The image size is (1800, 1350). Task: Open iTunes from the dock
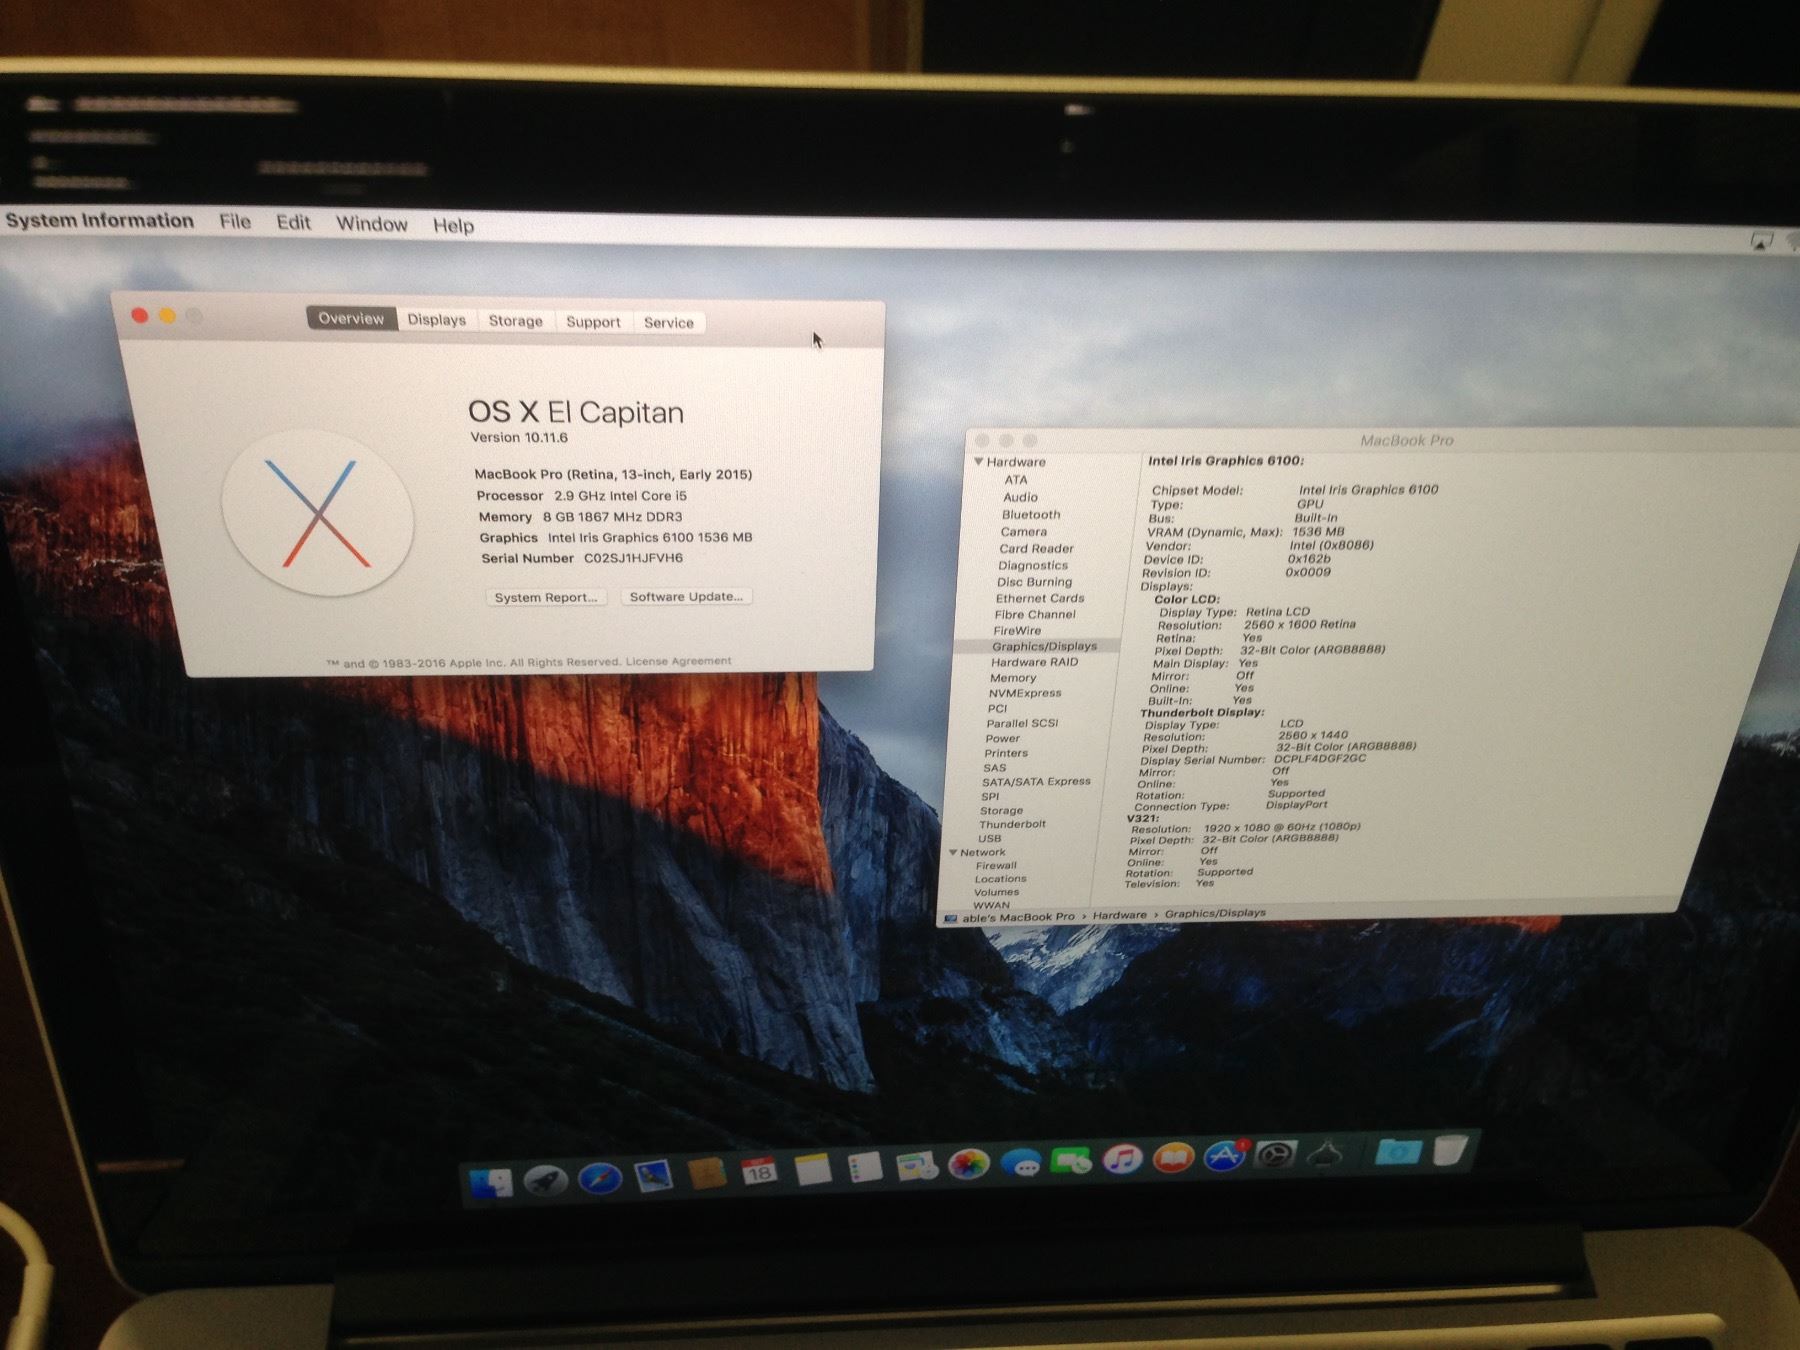(1122, 1160)
